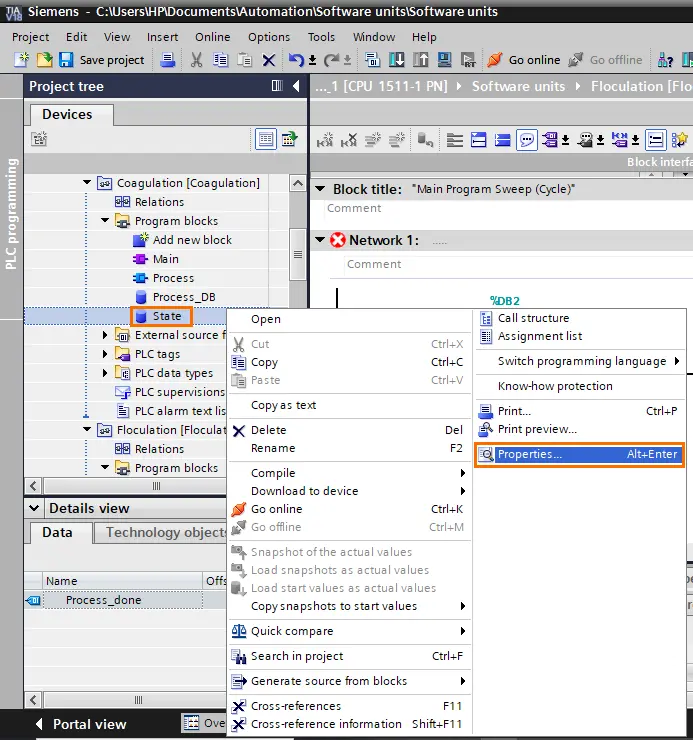Expand the PLC tags folder

105,353
